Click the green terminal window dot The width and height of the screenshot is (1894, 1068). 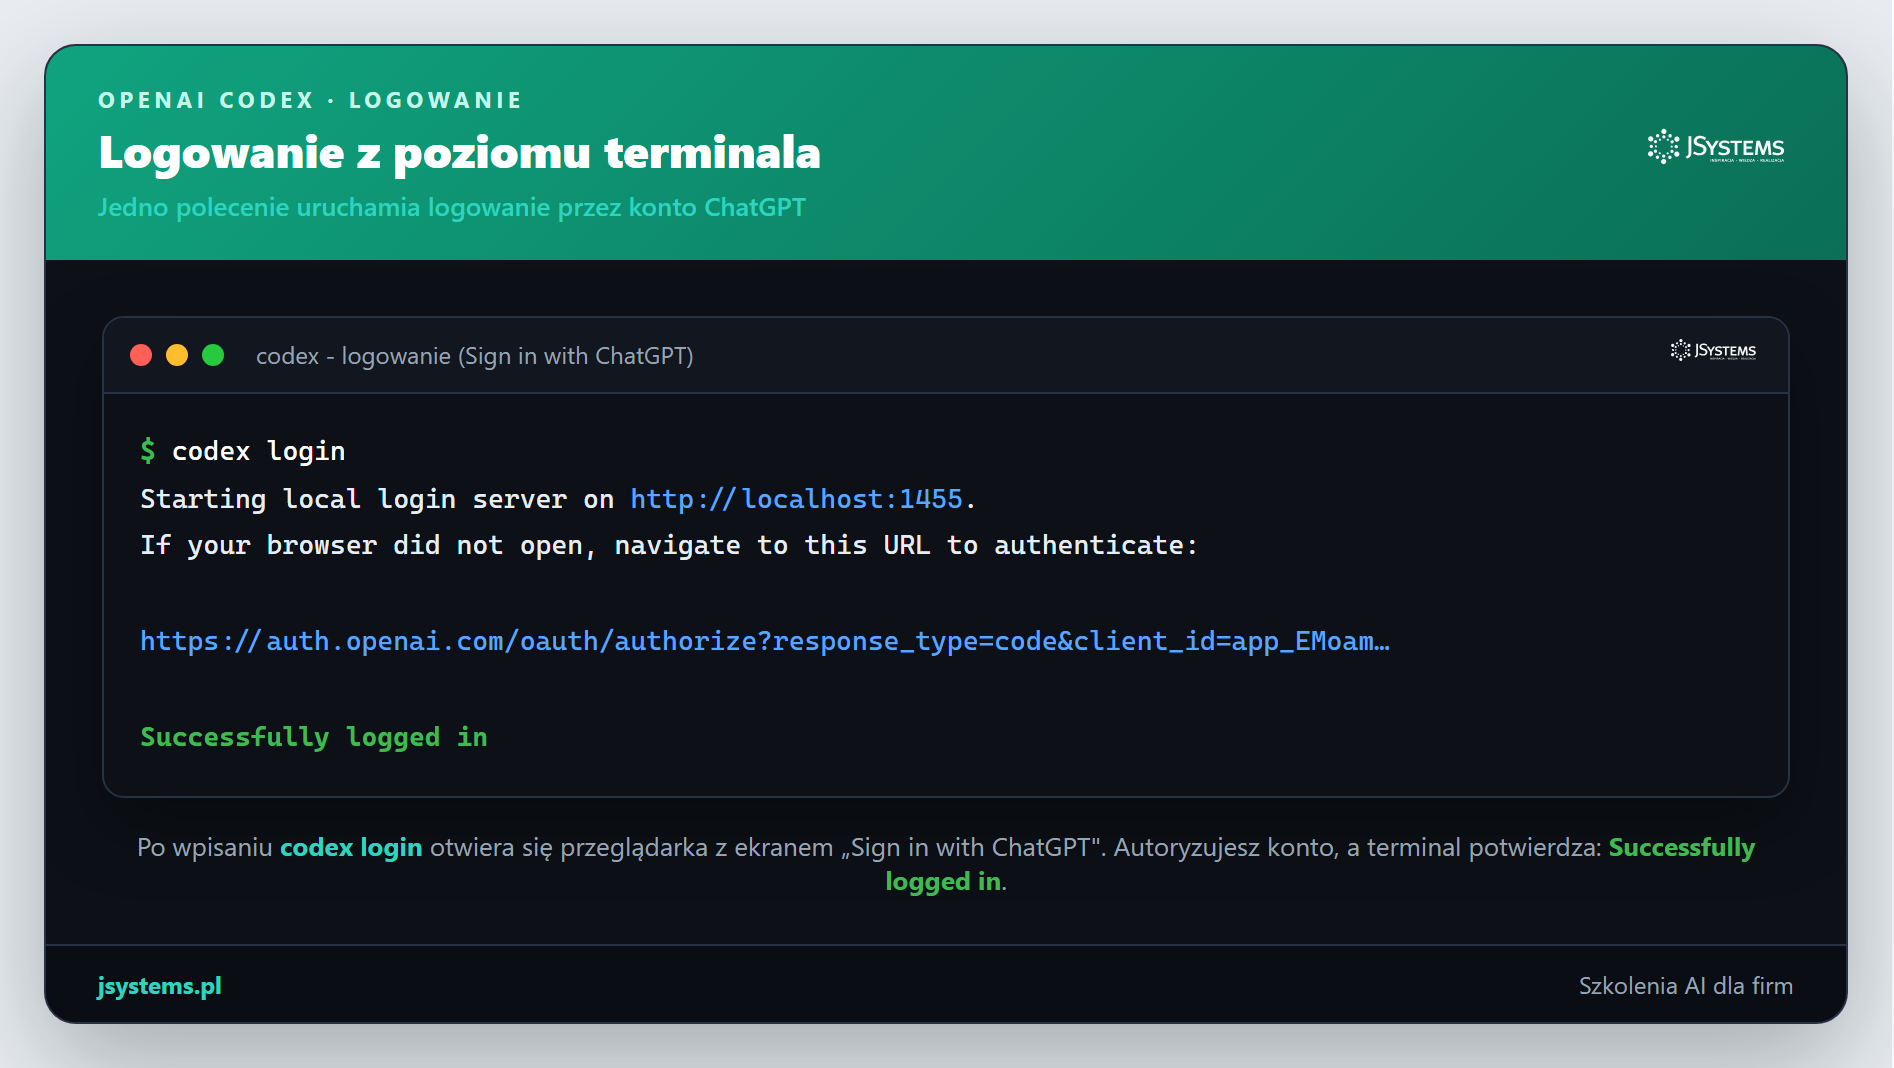pyautogui.click(x=213, y=355)
